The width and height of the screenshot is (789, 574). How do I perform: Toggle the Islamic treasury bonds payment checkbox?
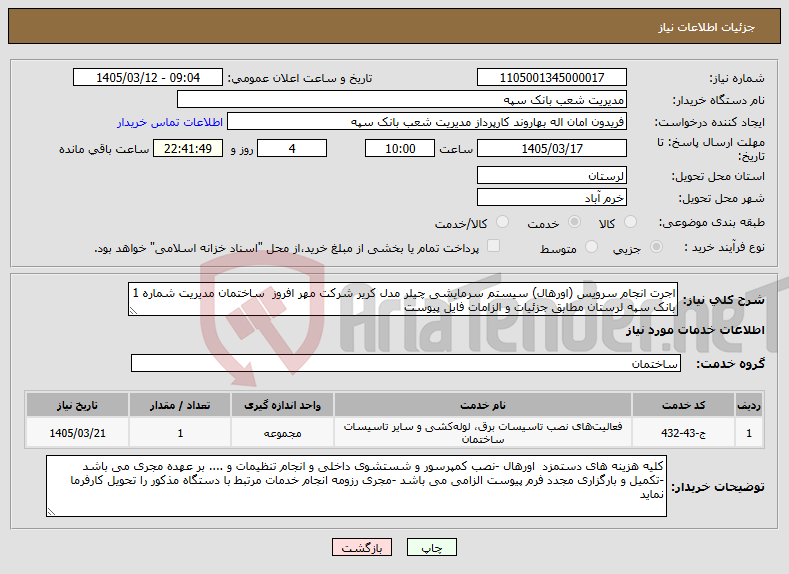pos(493,245)
